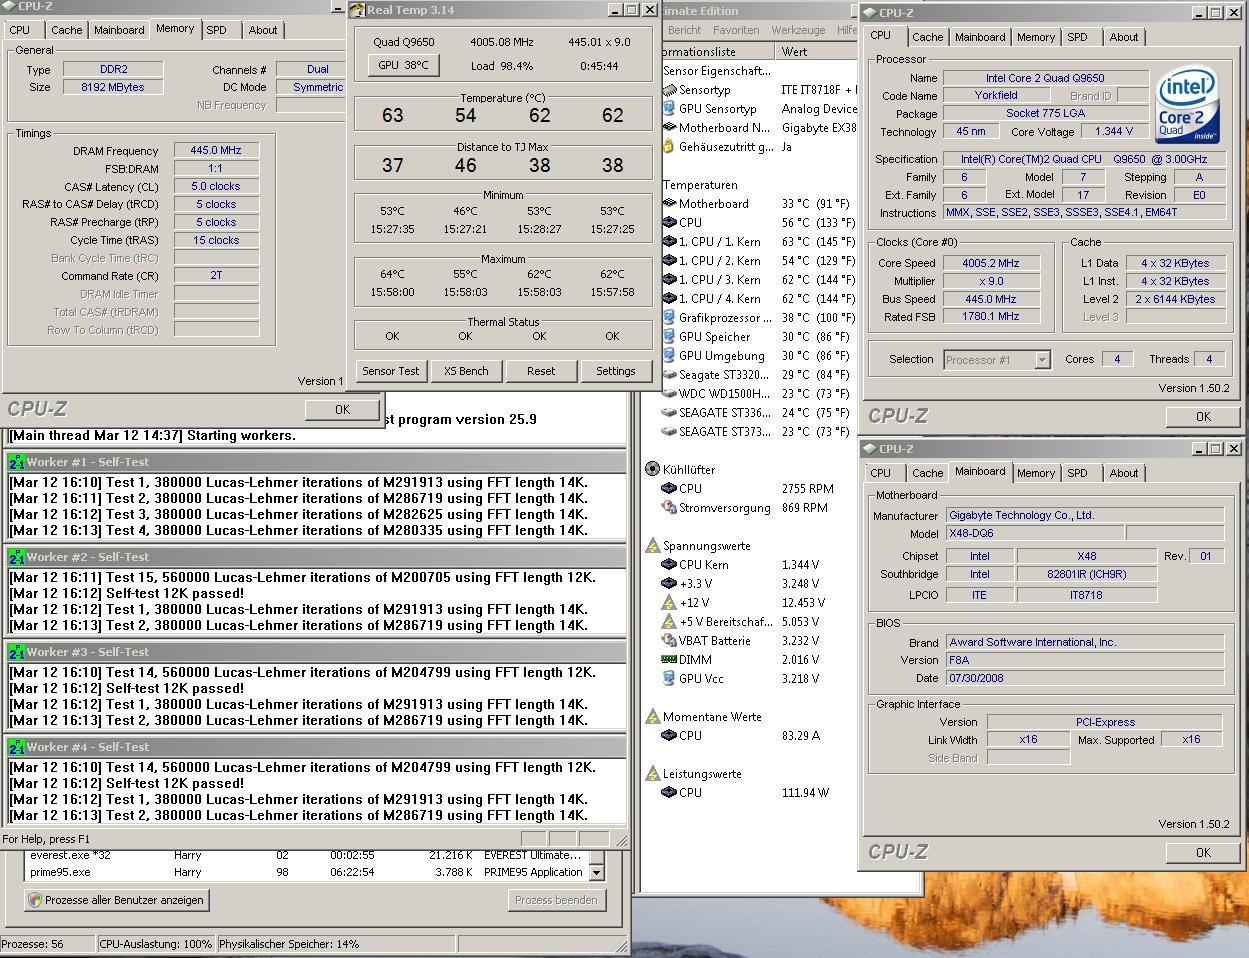The width and height of the screenshot is (1249, 958).
Task: Click the SEAGATE ST336 drive icon
Action: pos(669,413)
